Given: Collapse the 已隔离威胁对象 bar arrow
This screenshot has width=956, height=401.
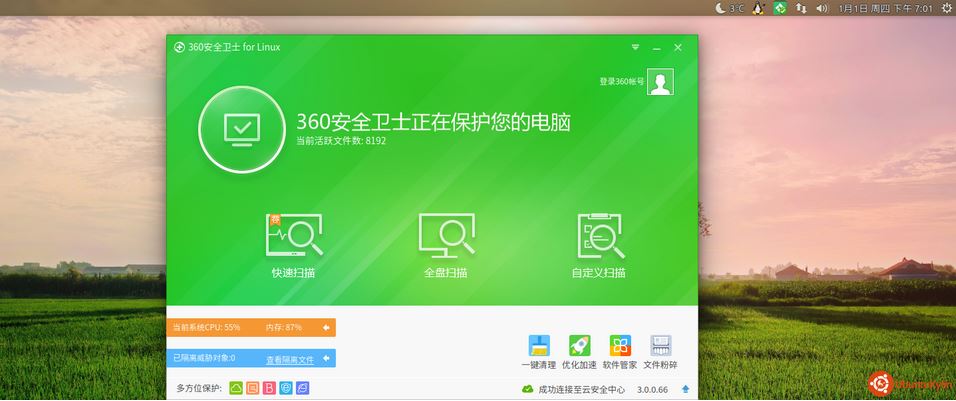Looking at the screenshot, I should click(326, 358).
